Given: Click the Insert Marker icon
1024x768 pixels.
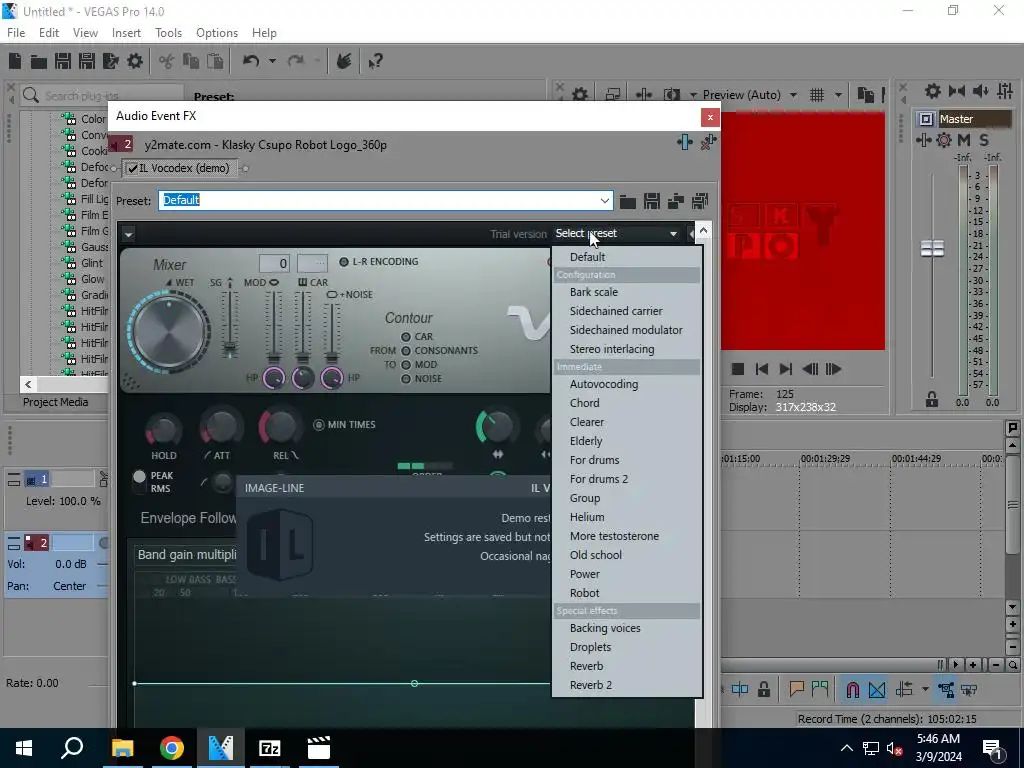Looking at the screenshot, I should coord(796,689).
